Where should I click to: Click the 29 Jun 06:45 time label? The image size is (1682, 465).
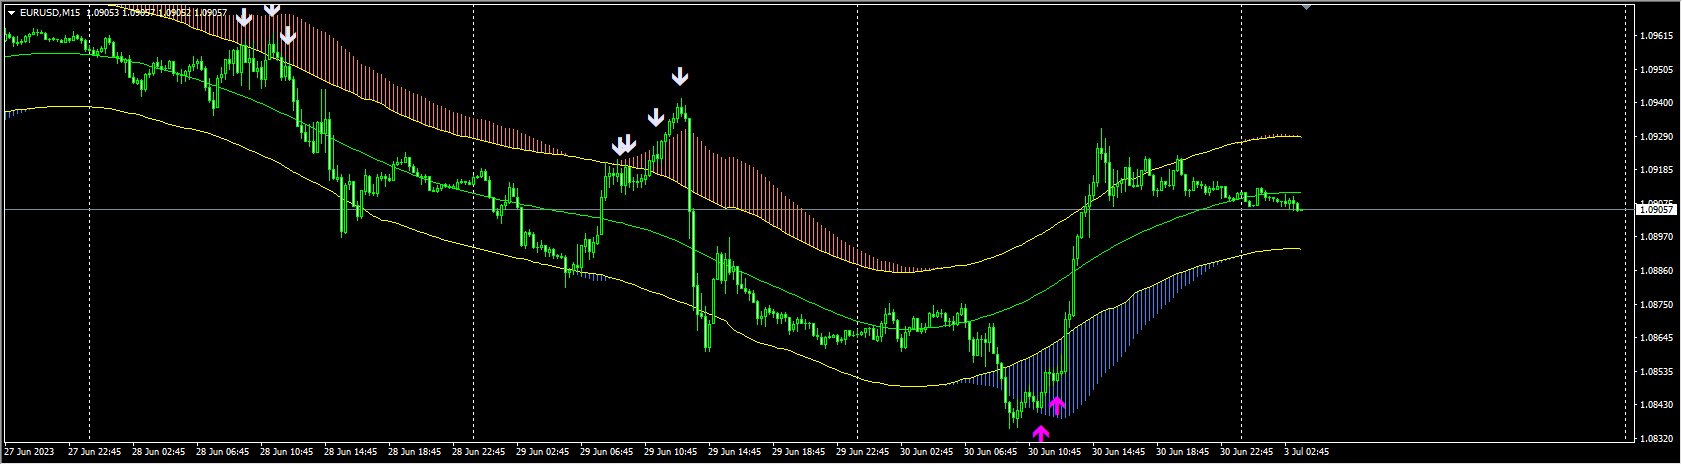tap(606, 452)
